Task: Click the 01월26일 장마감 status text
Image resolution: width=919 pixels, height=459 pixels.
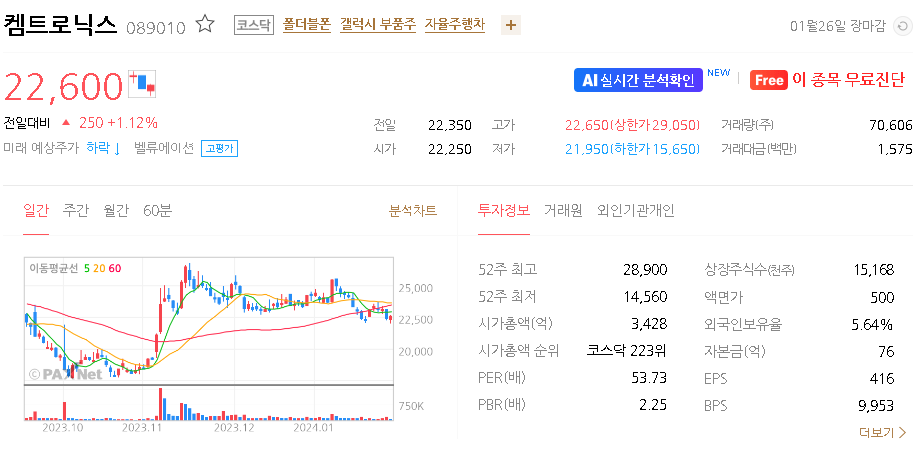Action: 838,26
